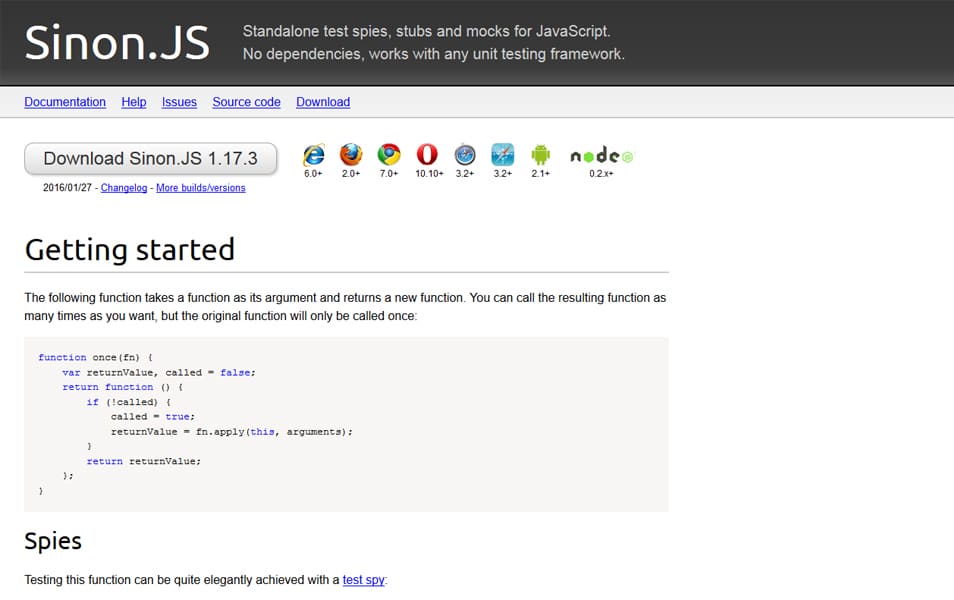
Task: Click Download Sinon.JS 1.17.3 button
Action: pos(151,159)
